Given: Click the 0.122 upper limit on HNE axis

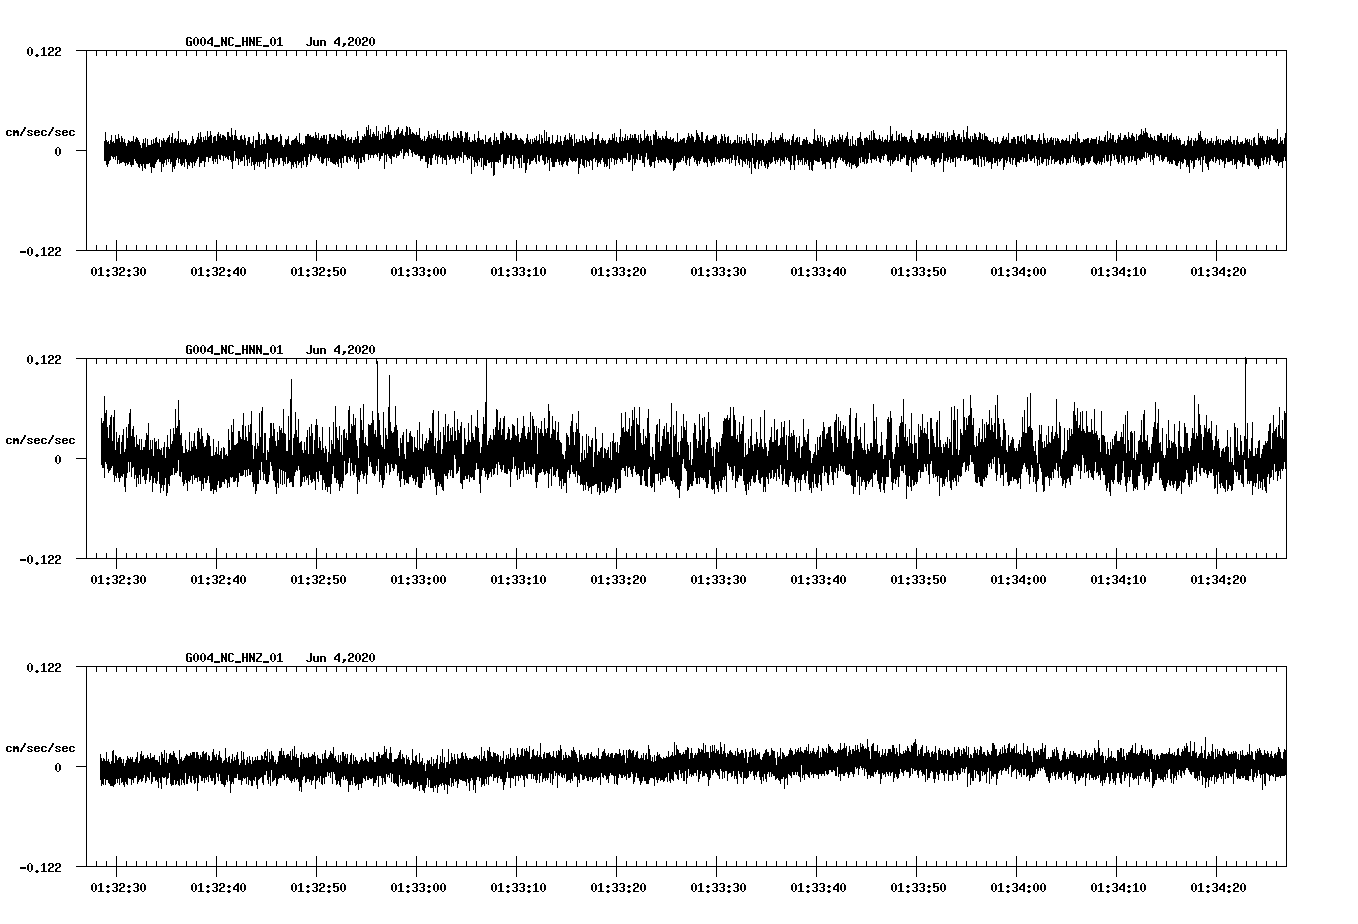Looking at the screenshot, I should 44,52.
